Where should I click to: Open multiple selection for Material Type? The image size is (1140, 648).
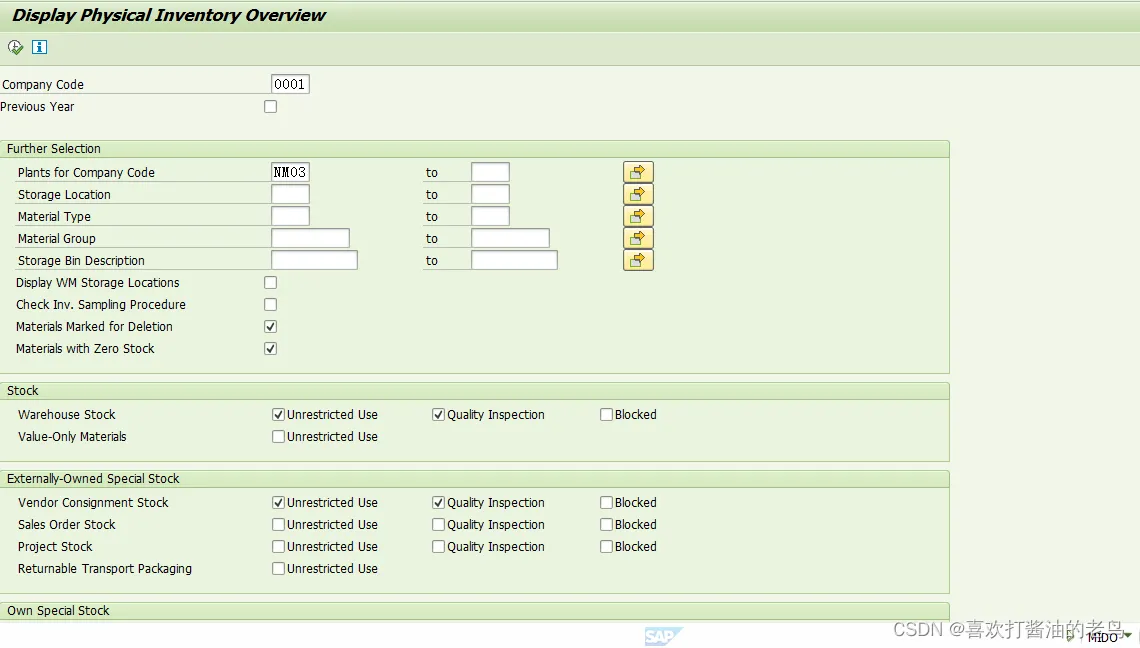(638, 216)
